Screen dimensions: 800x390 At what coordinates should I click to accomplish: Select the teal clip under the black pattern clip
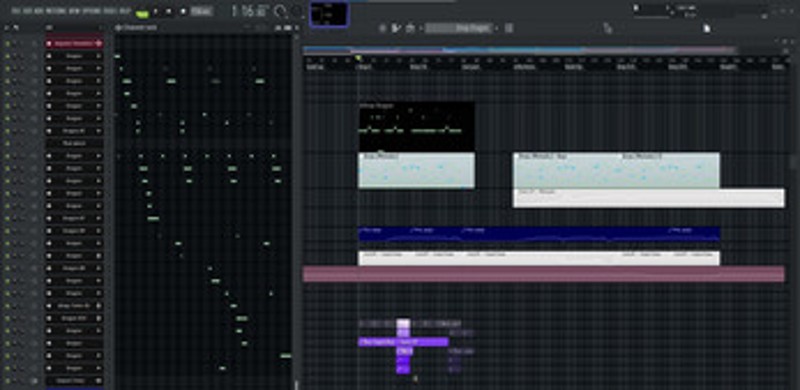(417, 170)
